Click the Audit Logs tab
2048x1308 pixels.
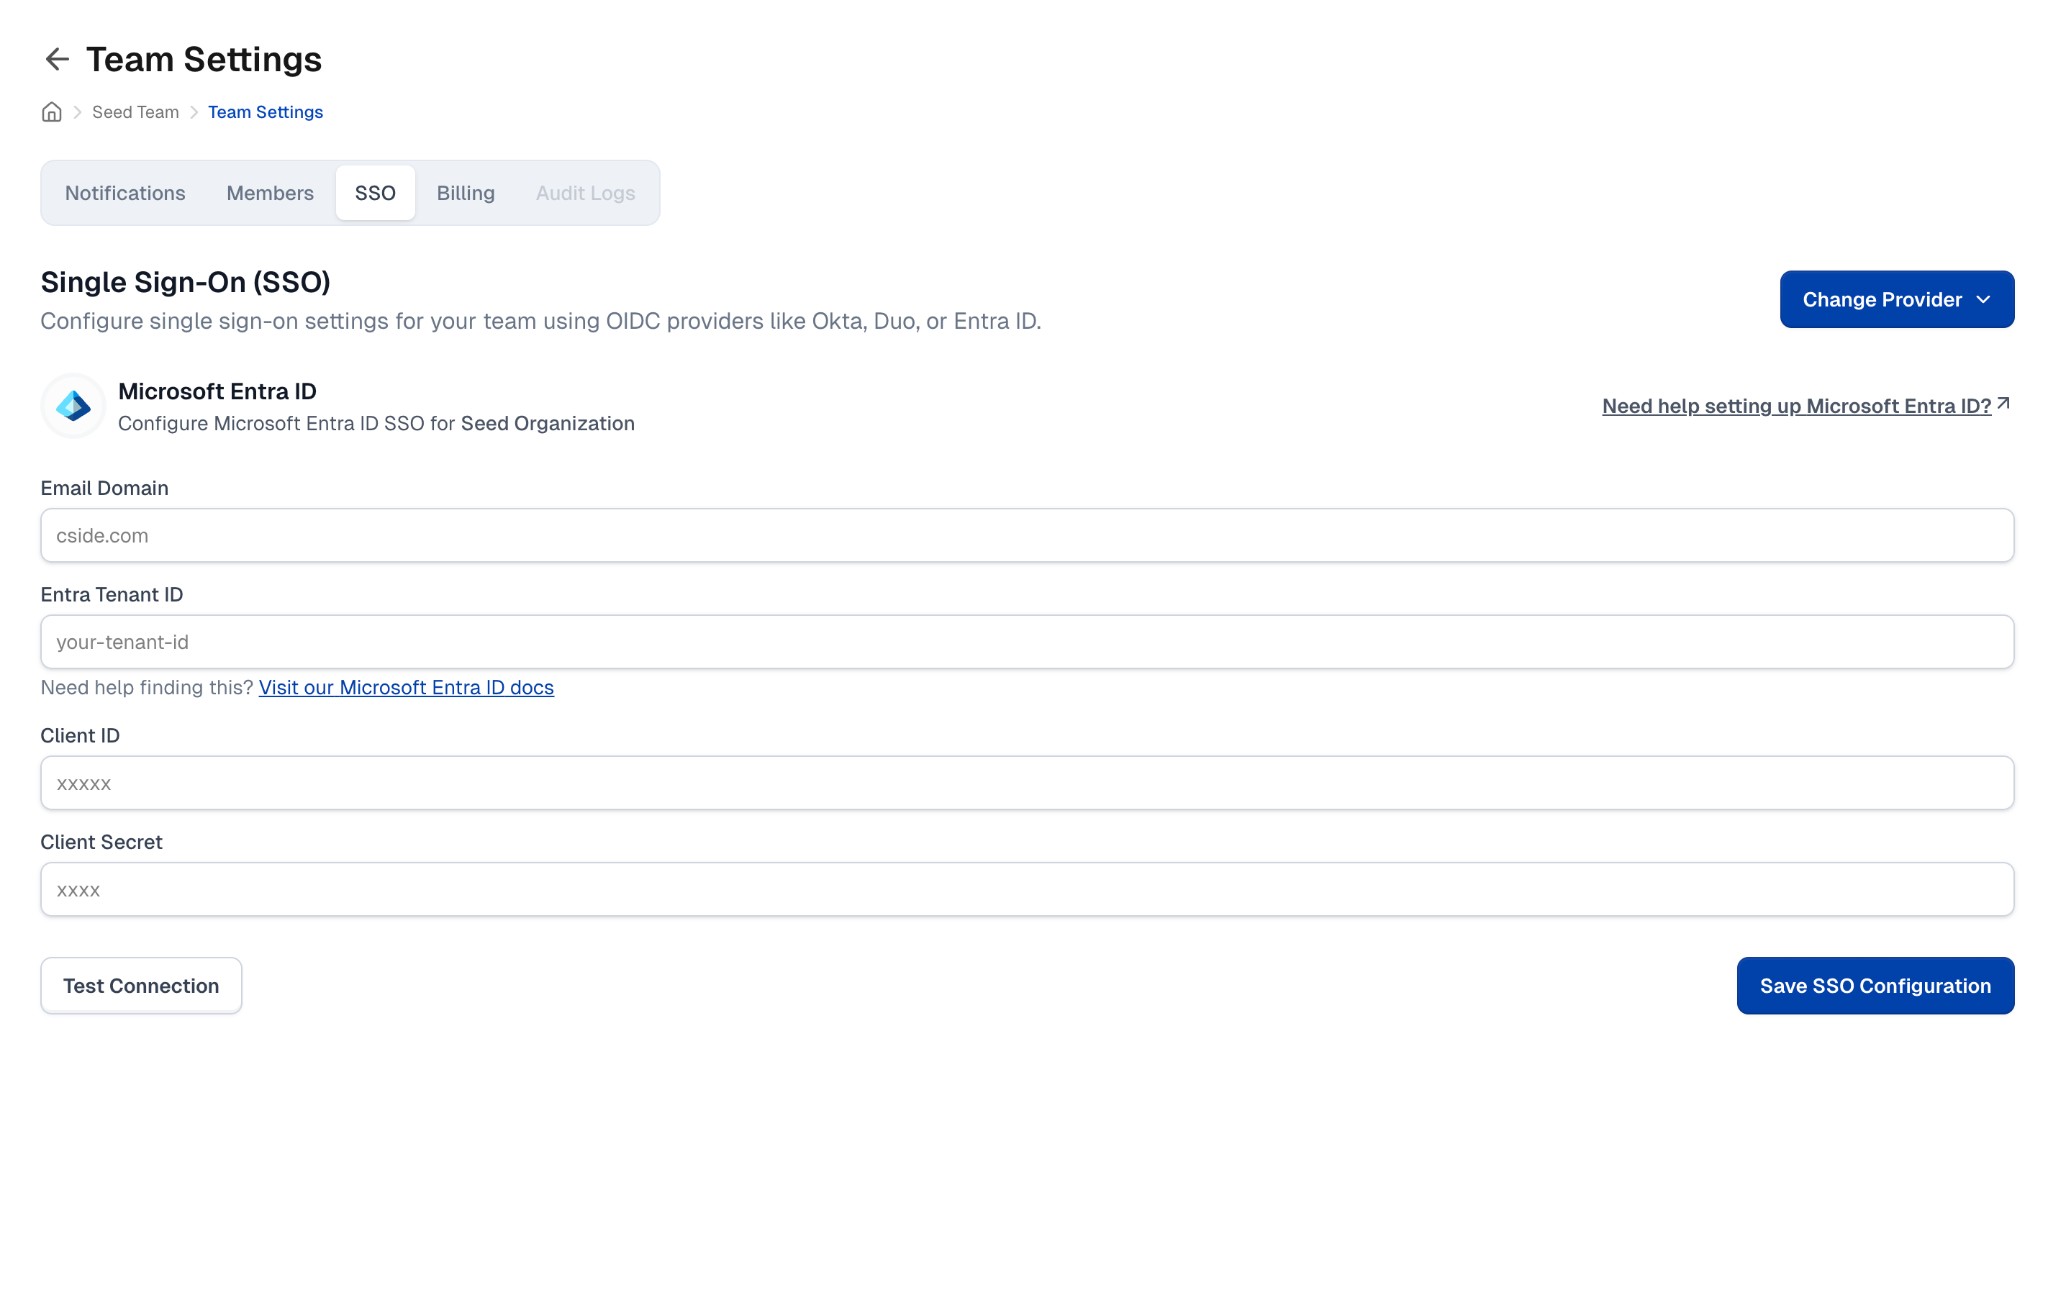pos(585,192)
